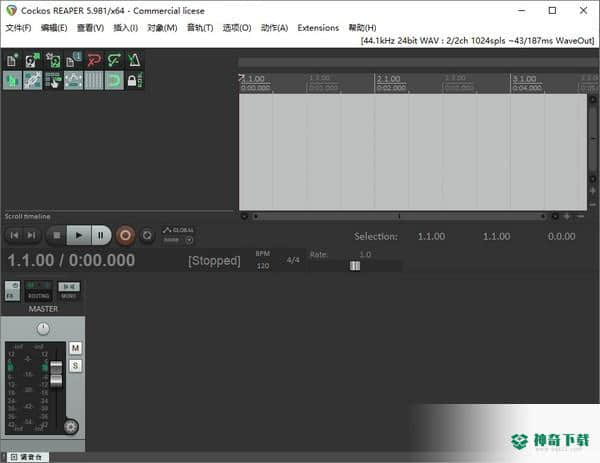Image resolution: width=600 pixels, height=463 pixels.
Task: Go to project end transport button
Action: click(x=31, y=235)
